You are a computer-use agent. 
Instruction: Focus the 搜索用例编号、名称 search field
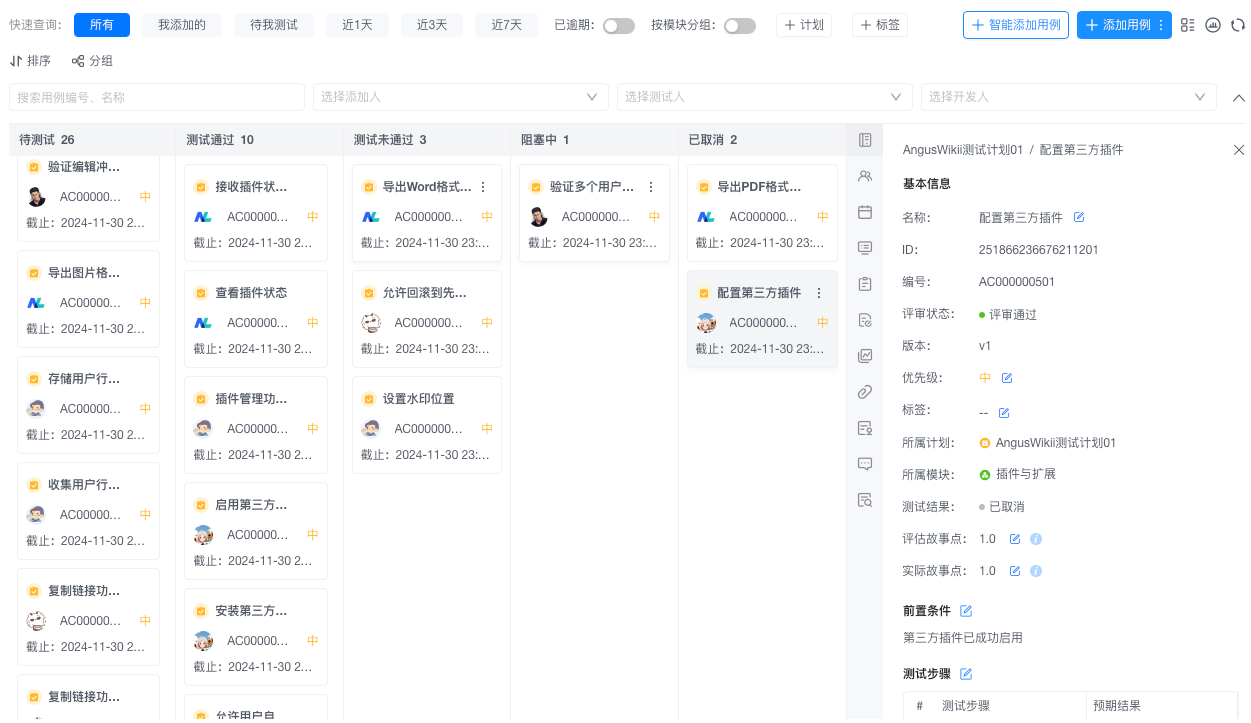tap(157, 97)
